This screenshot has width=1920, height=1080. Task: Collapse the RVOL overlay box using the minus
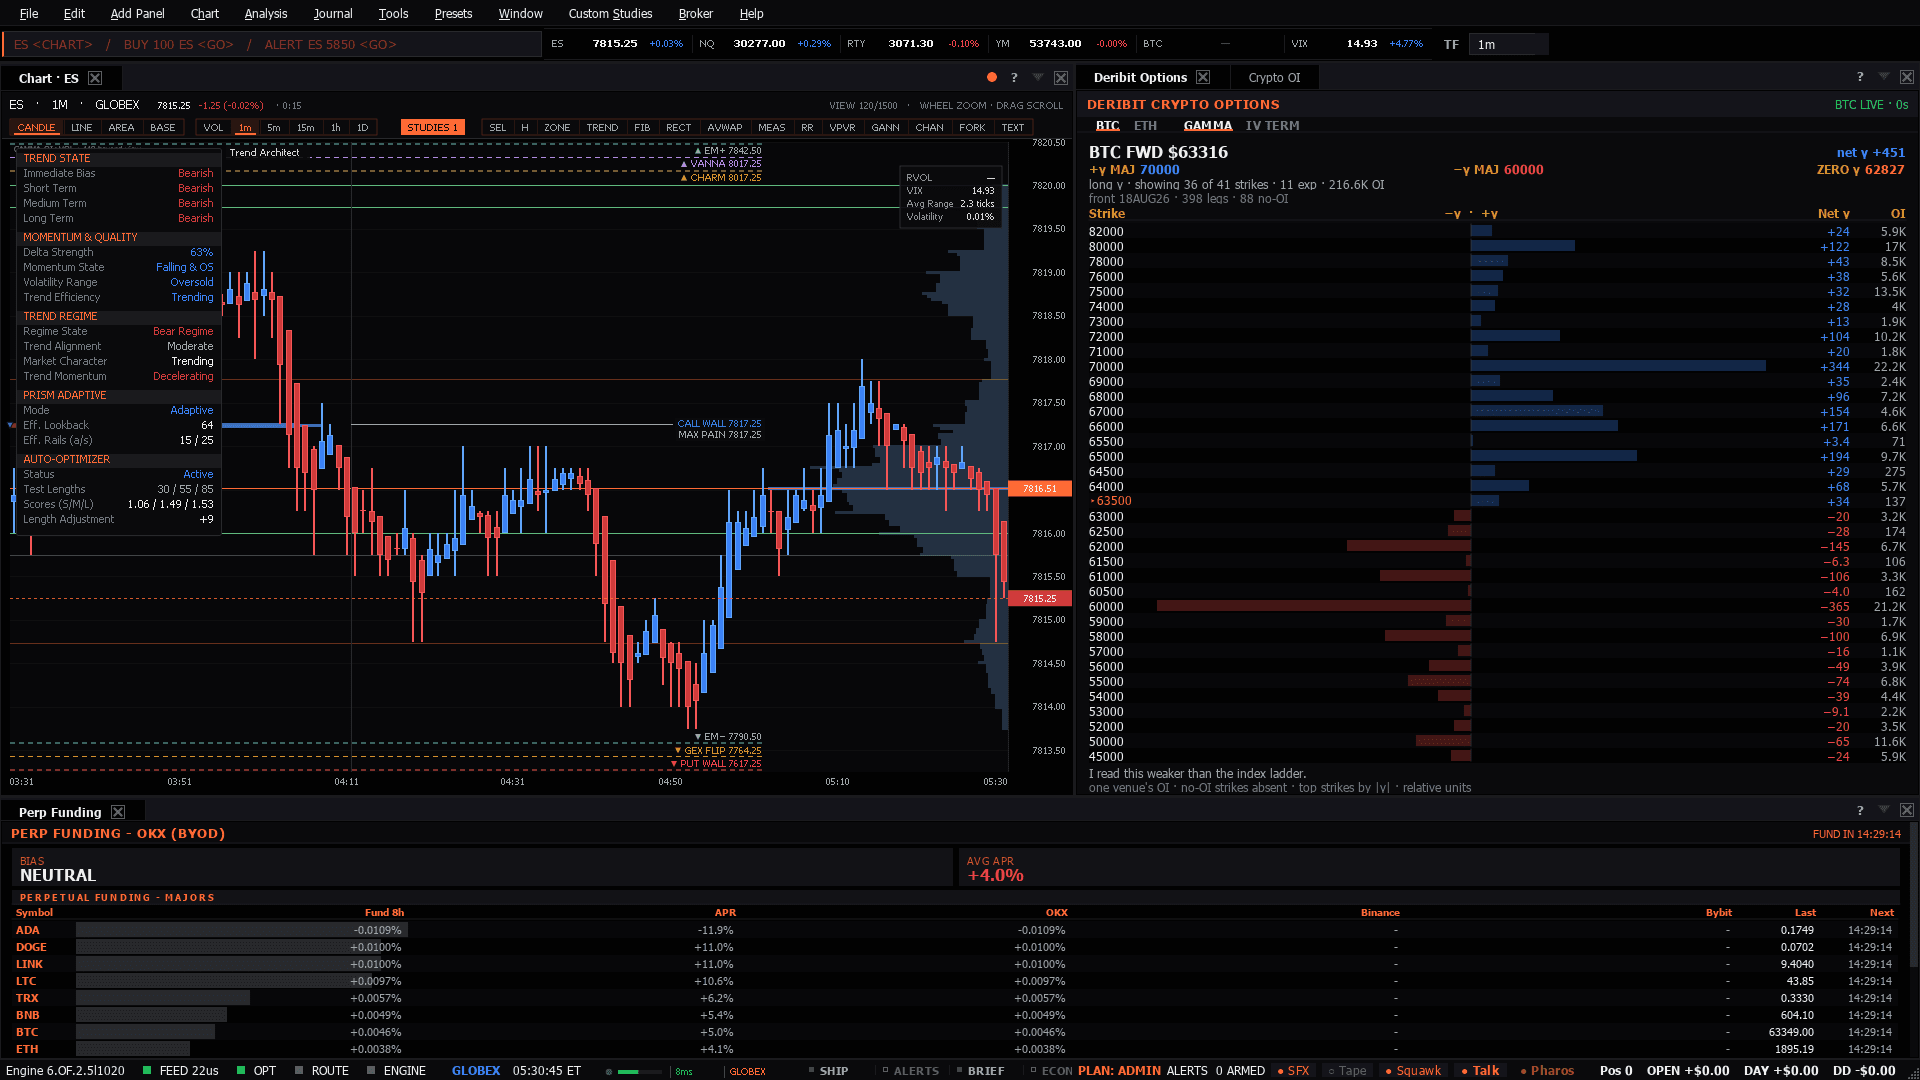click(x=991, y=178)
